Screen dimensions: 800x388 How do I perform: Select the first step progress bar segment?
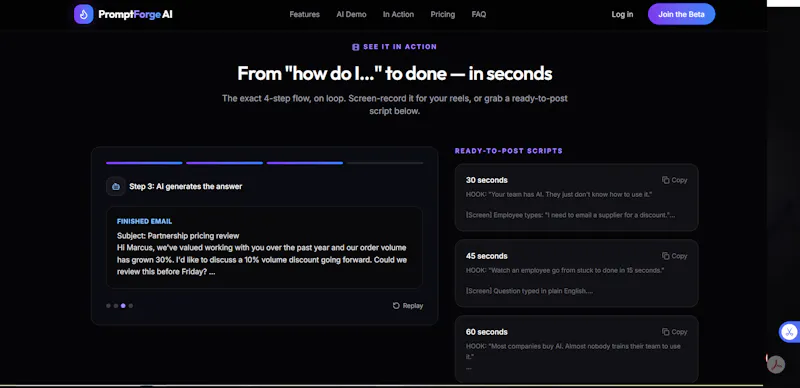click(144, 163)
